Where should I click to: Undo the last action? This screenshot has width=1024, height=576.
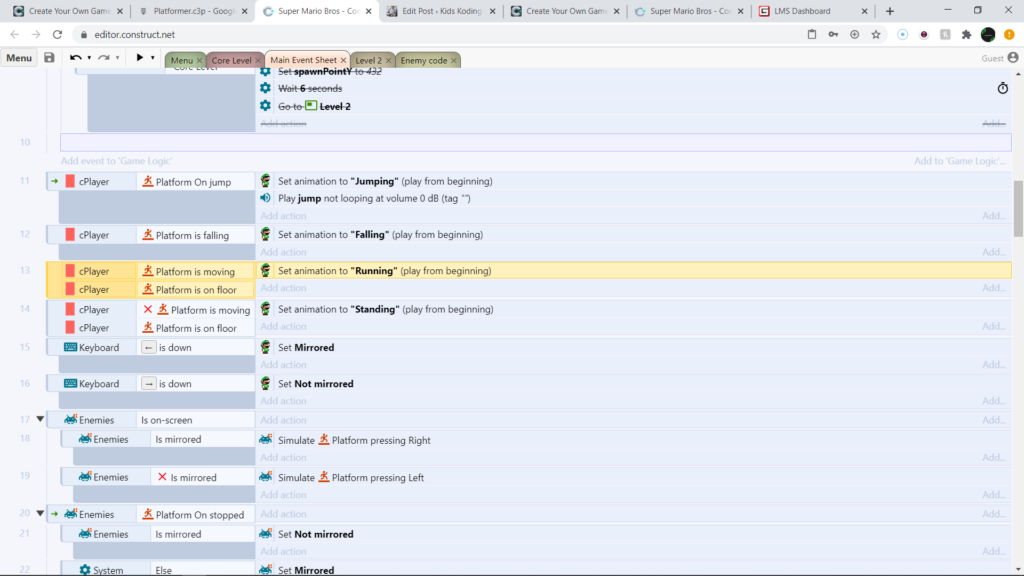(75, 57)
